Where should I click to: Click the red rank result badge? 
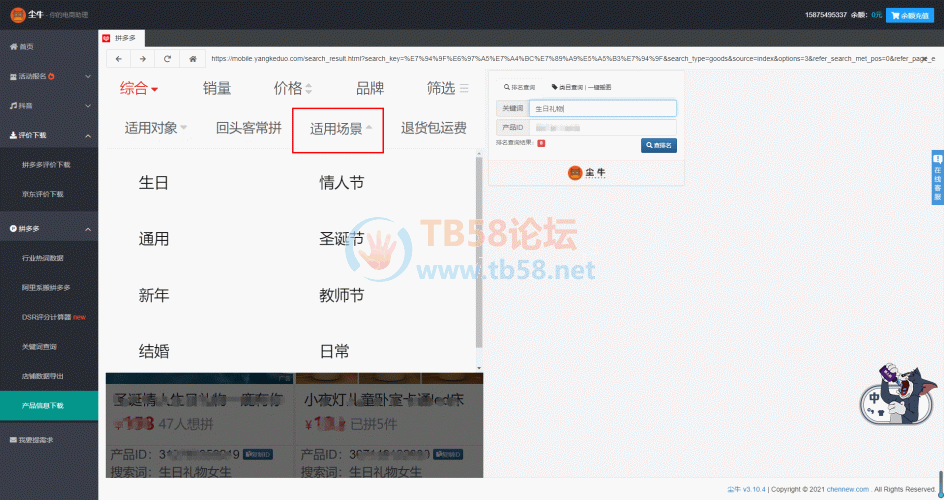[x=541, y=143]
